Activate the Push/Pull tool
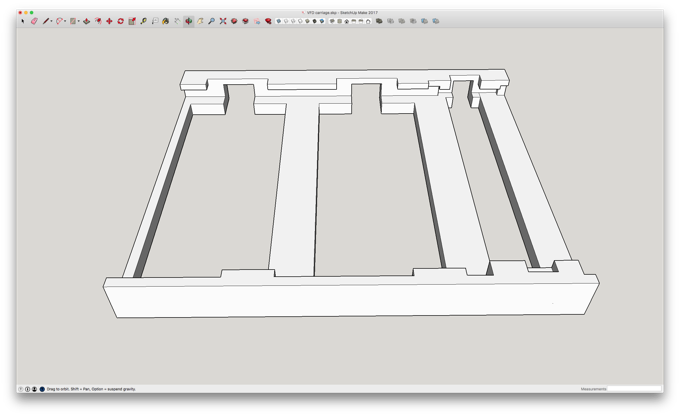The height and width of the screenshot is (416, 680). click(x=86, y=21)
